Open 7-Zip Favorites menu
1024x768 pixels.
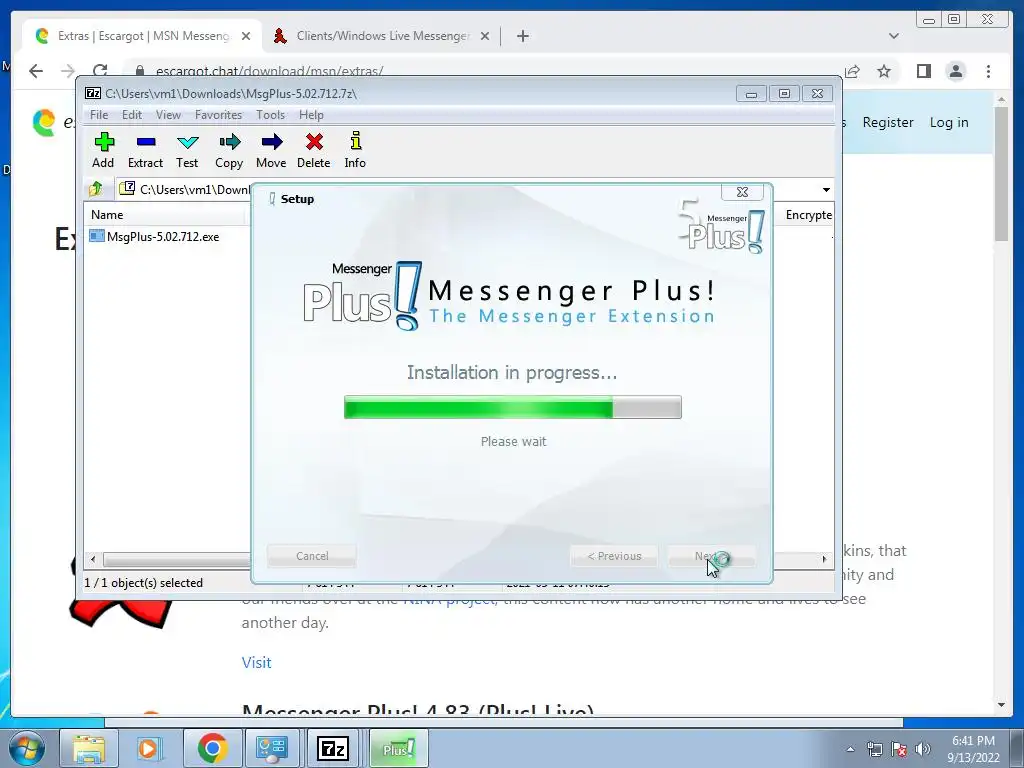pos(219,115)
